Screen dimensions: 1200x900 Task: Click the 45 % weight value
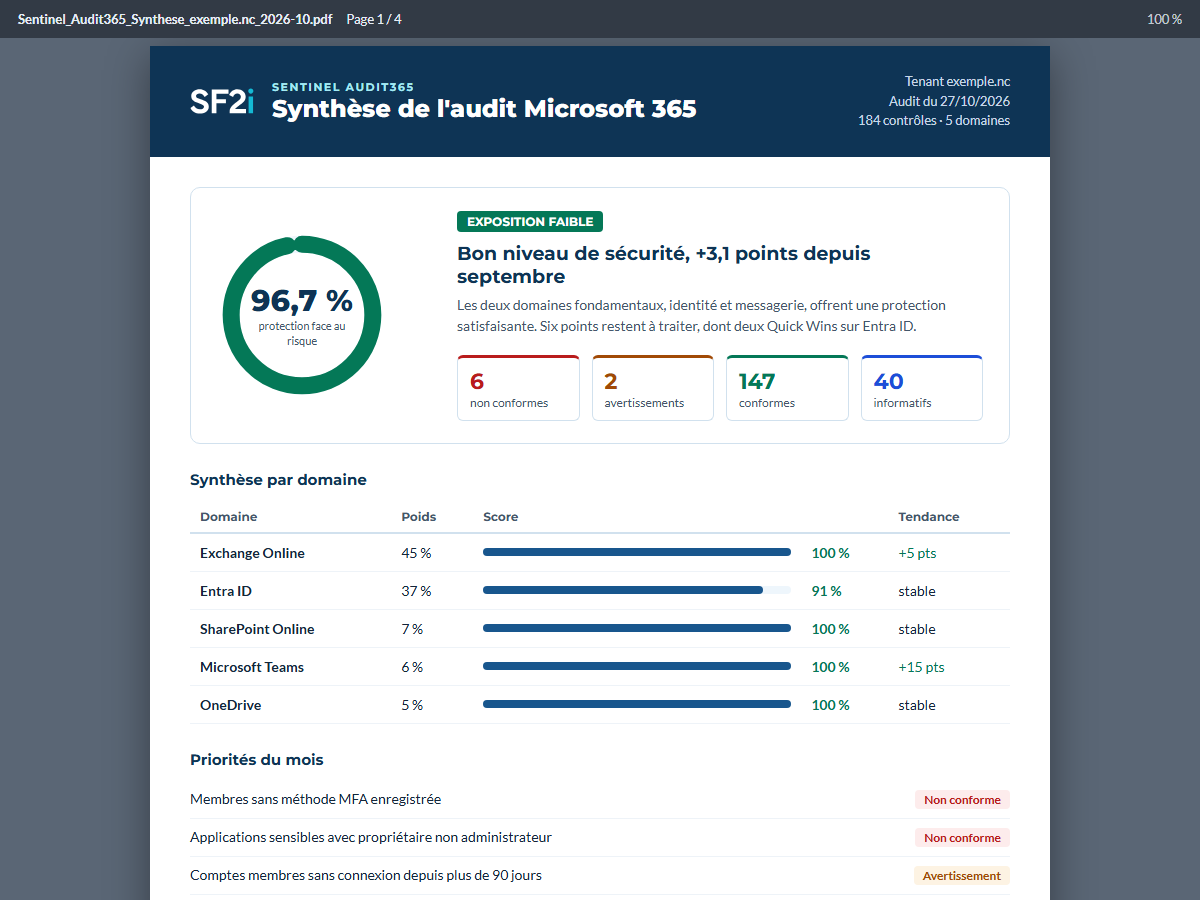pos(416,553)
